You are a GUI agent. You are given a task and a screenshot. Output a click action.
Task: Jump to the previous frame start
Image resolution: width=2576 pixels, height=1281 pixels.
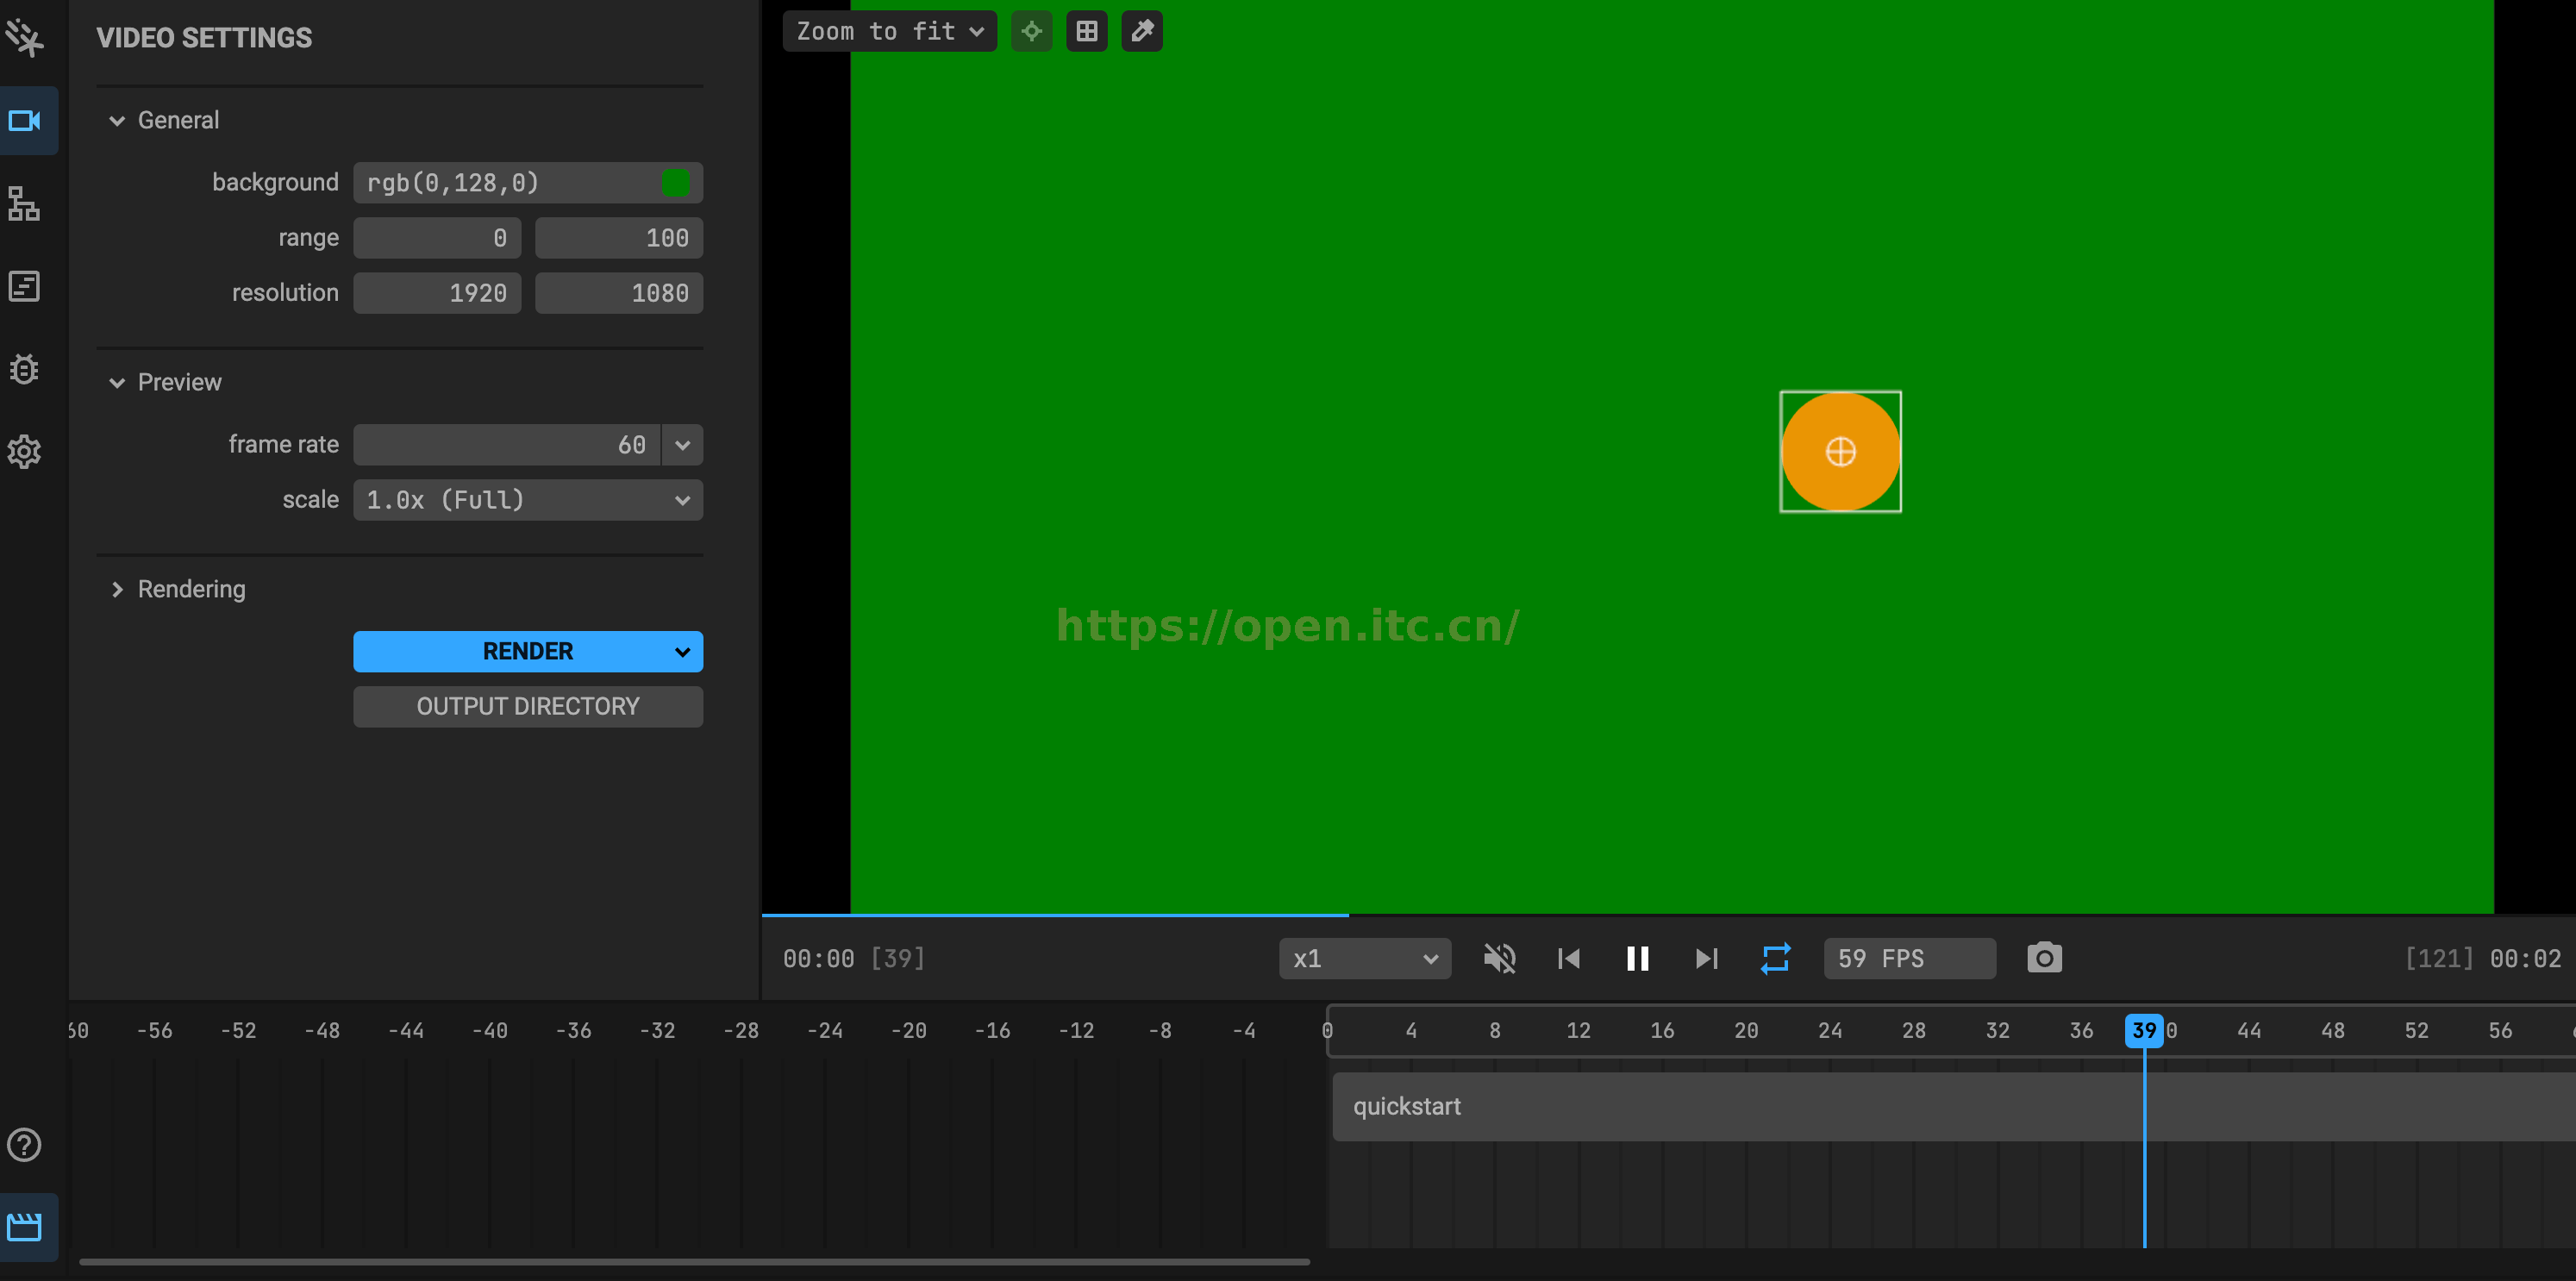tap(1568, 959)
